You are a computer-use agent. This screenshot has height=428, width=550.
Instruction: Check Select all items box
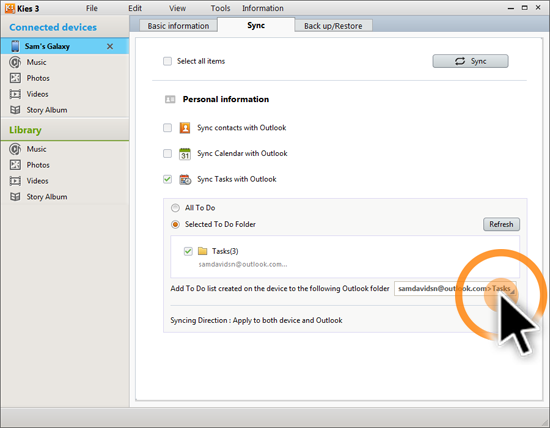167,61
